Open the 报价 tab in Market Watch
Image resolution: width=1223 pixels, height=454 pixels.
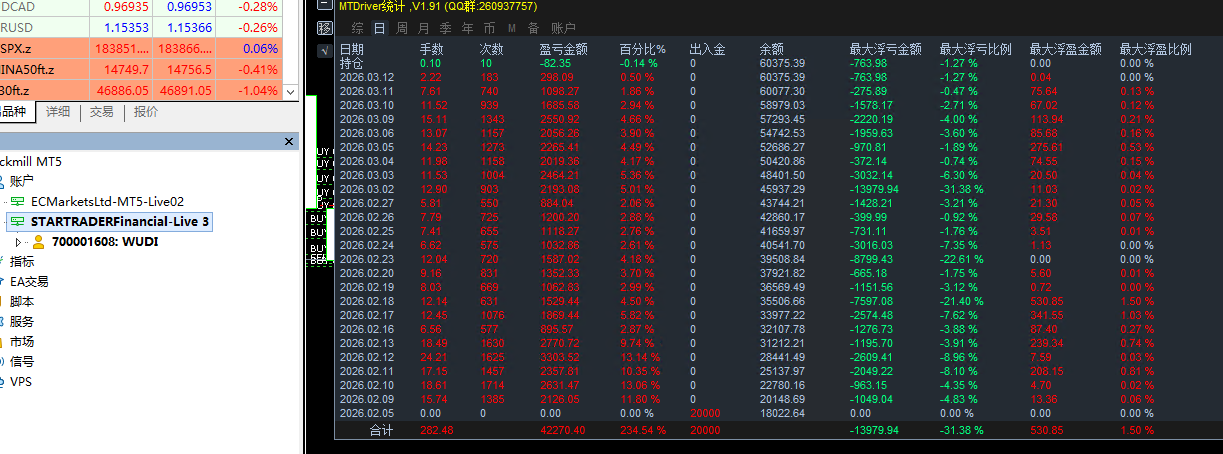point(146,112)
